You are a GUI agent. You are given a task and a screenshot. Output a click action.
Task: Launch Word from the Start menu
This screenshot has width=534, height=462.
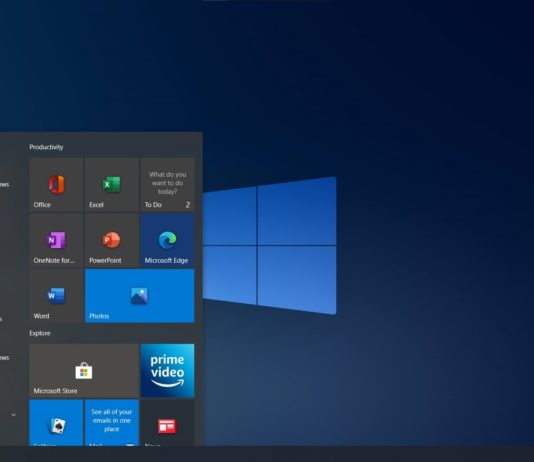[56, 296]
